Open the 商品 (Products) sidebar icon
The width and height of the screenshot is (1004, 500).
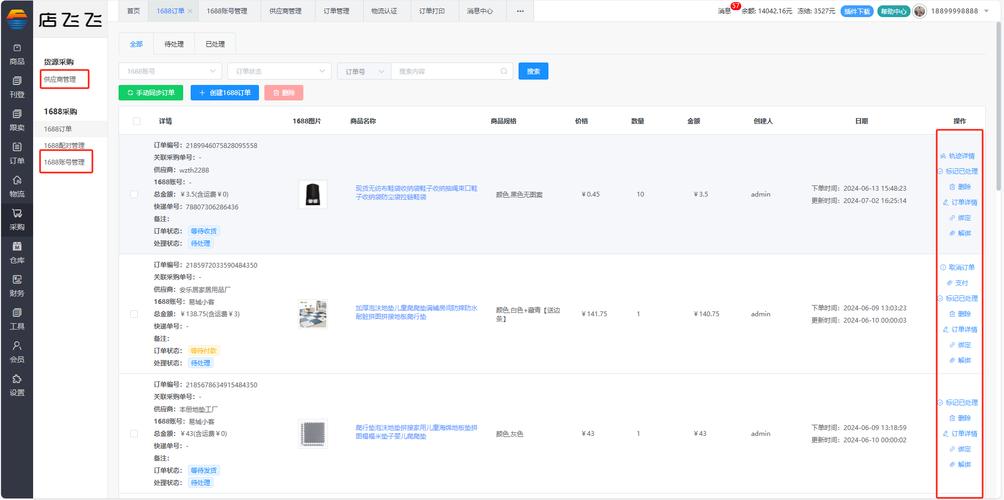pyautogui.click(x=17, y=53)
